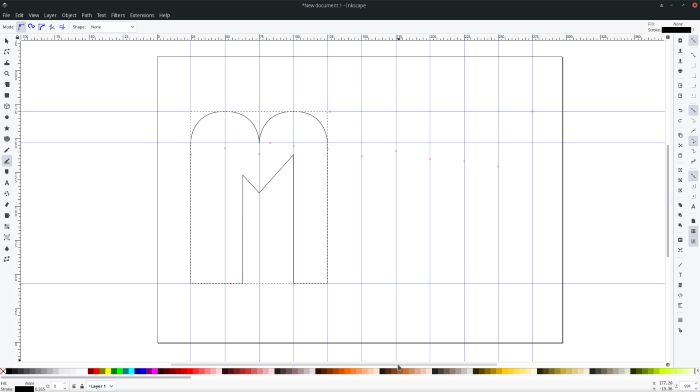This screenshot has height=392, width=700.
Task: Toggle snap to grids
Action: 693,231
